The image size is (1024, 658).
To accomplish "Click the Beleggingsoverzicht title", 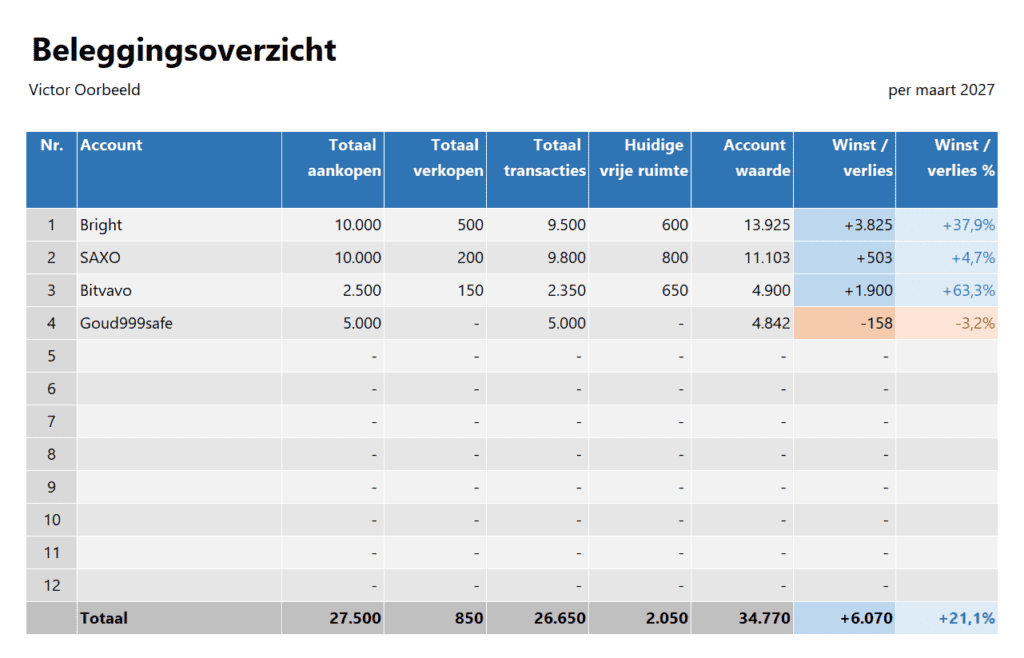I will click(183, 49).
